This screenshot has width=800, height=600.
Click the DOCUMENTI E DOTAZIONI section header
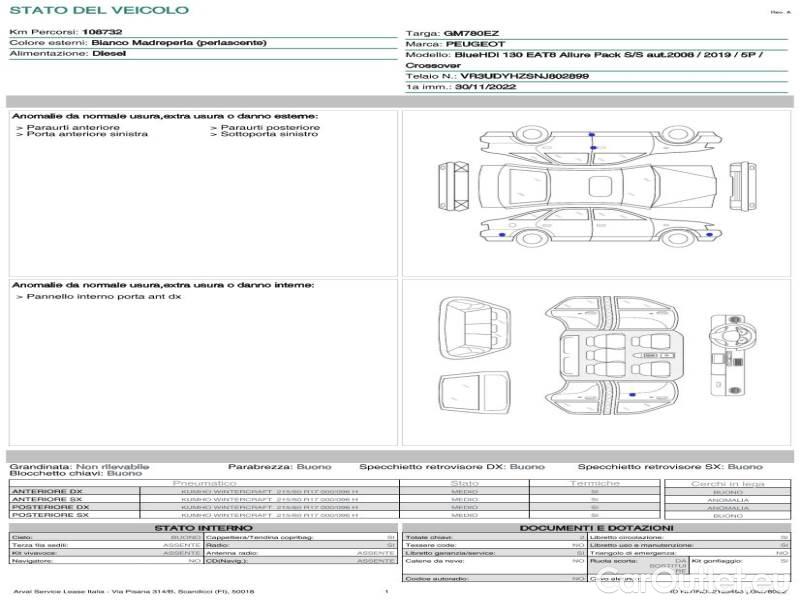point(596,528)
